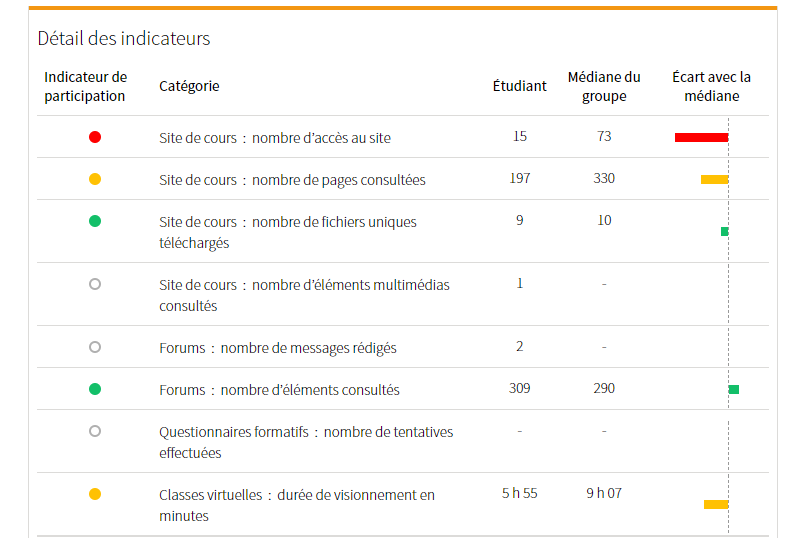
Task: Click the red bar for site access gap
Action: pos(701,137)
